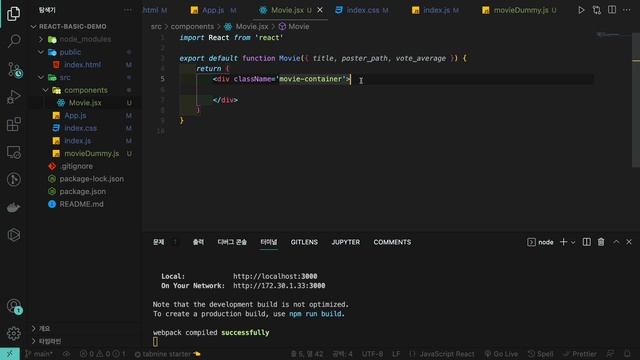Open the compare changes icon in toolbar

596,10
